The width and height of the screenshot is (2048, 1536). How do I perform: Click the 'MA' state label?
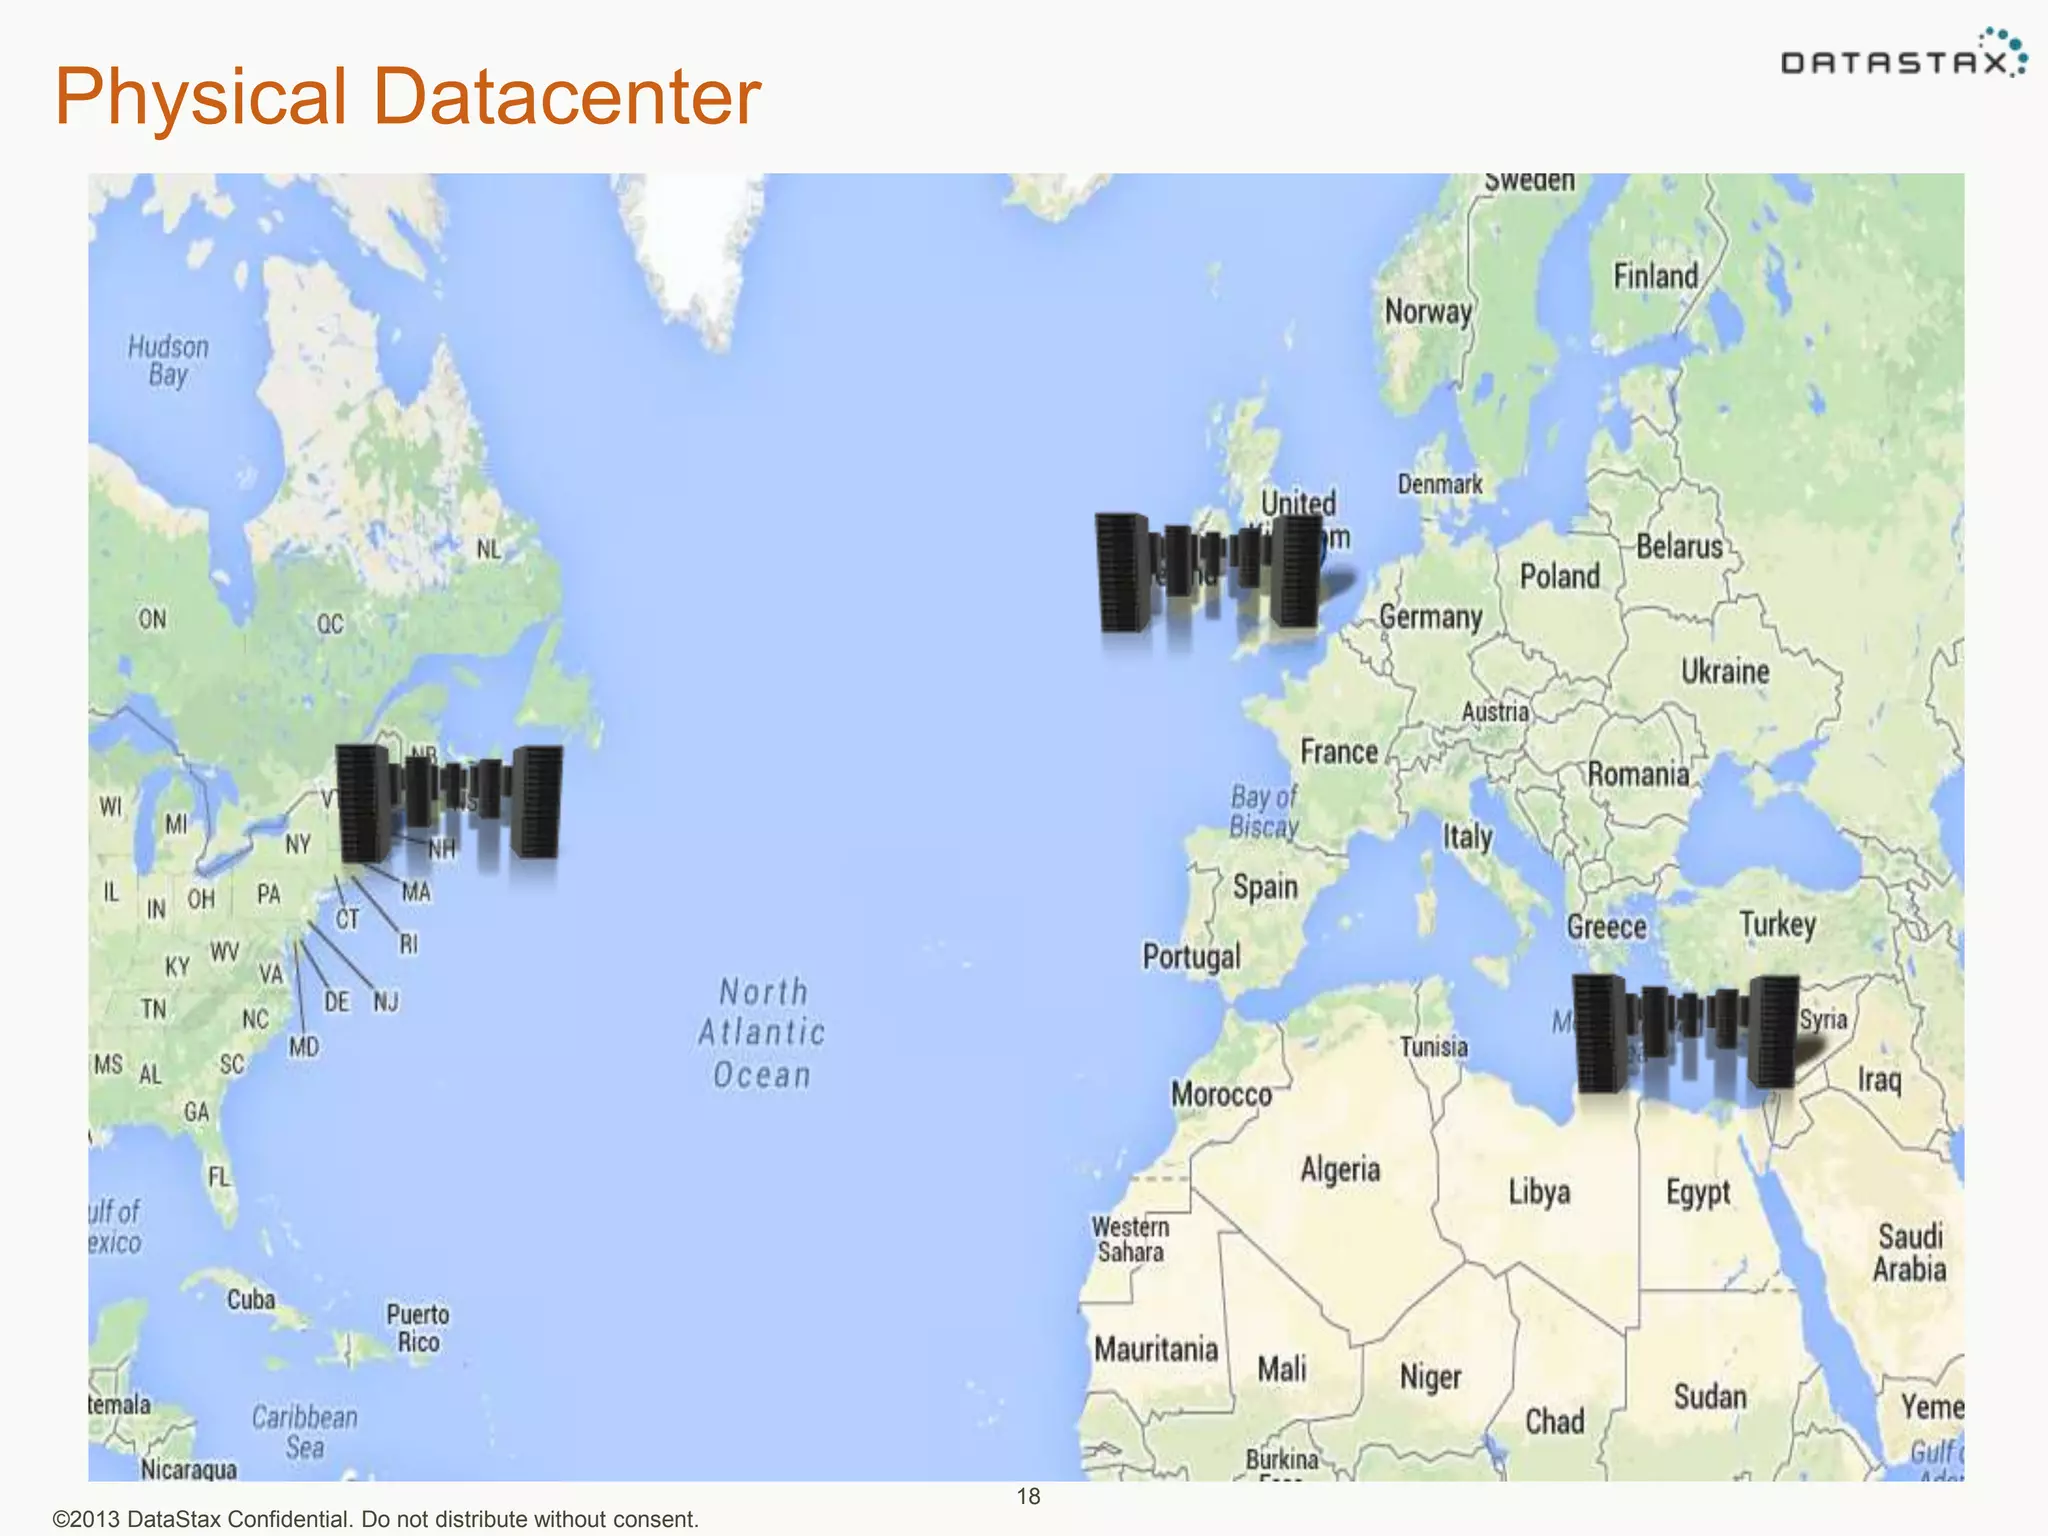416,891
